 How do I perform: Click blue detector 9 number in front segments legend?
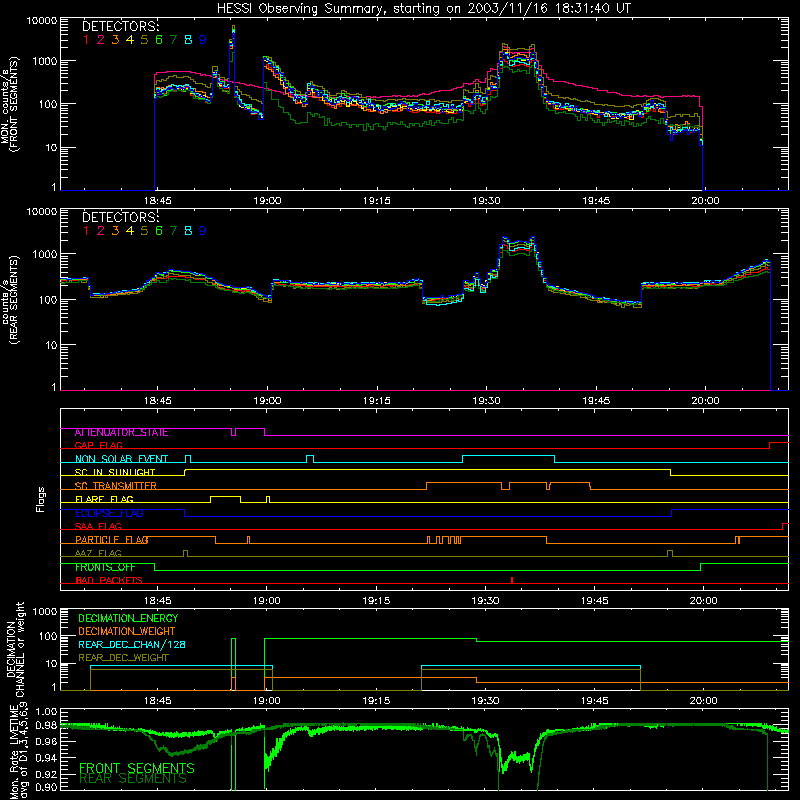pos(203,40)
